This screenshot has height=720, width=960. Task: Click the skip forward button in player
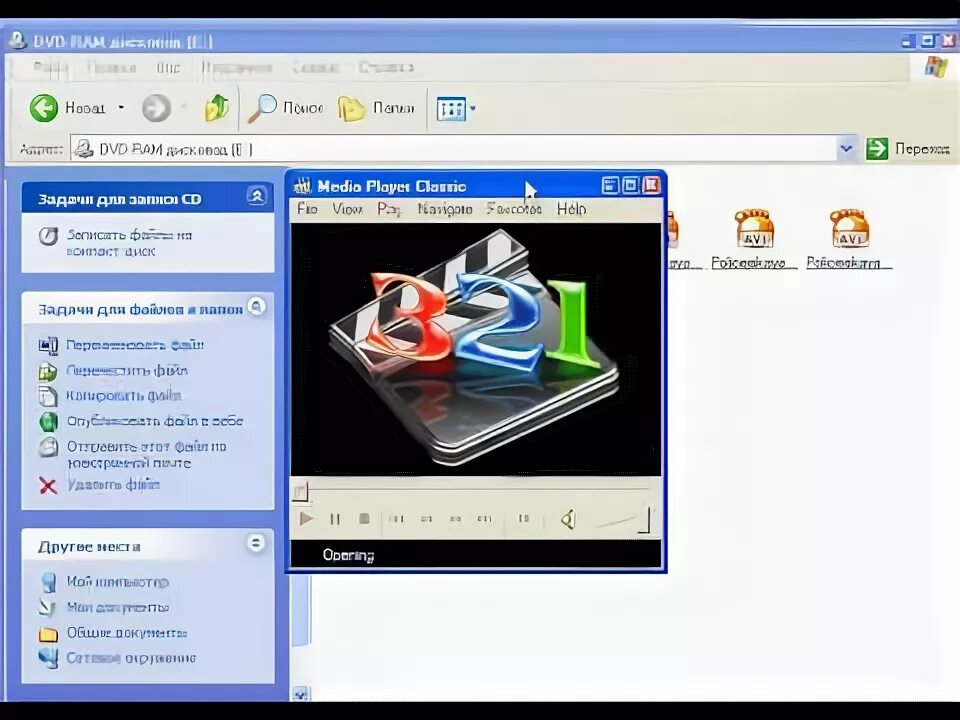[485, 519]
